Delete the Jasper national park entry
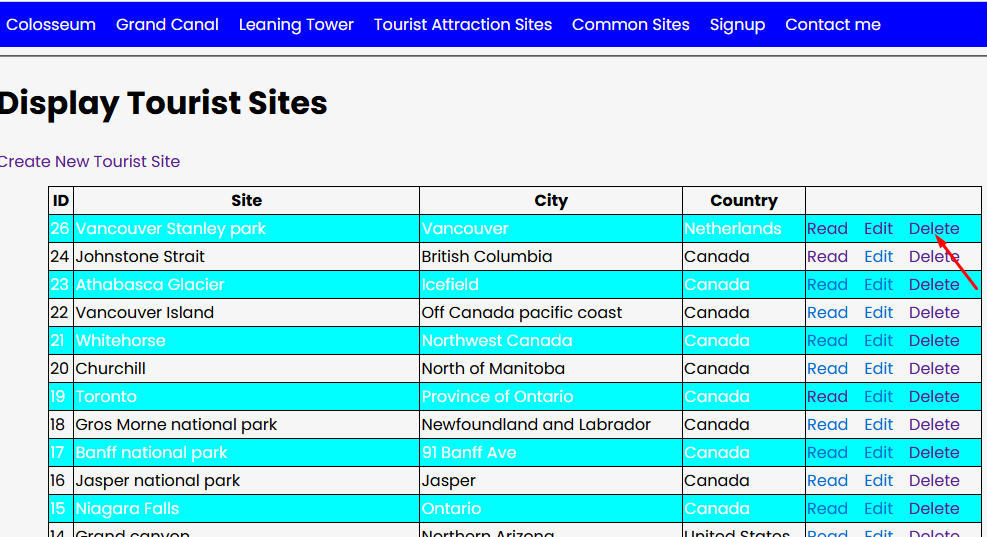Image resolution: width=987 pixels, height=537 pixels. click(933, 481)
